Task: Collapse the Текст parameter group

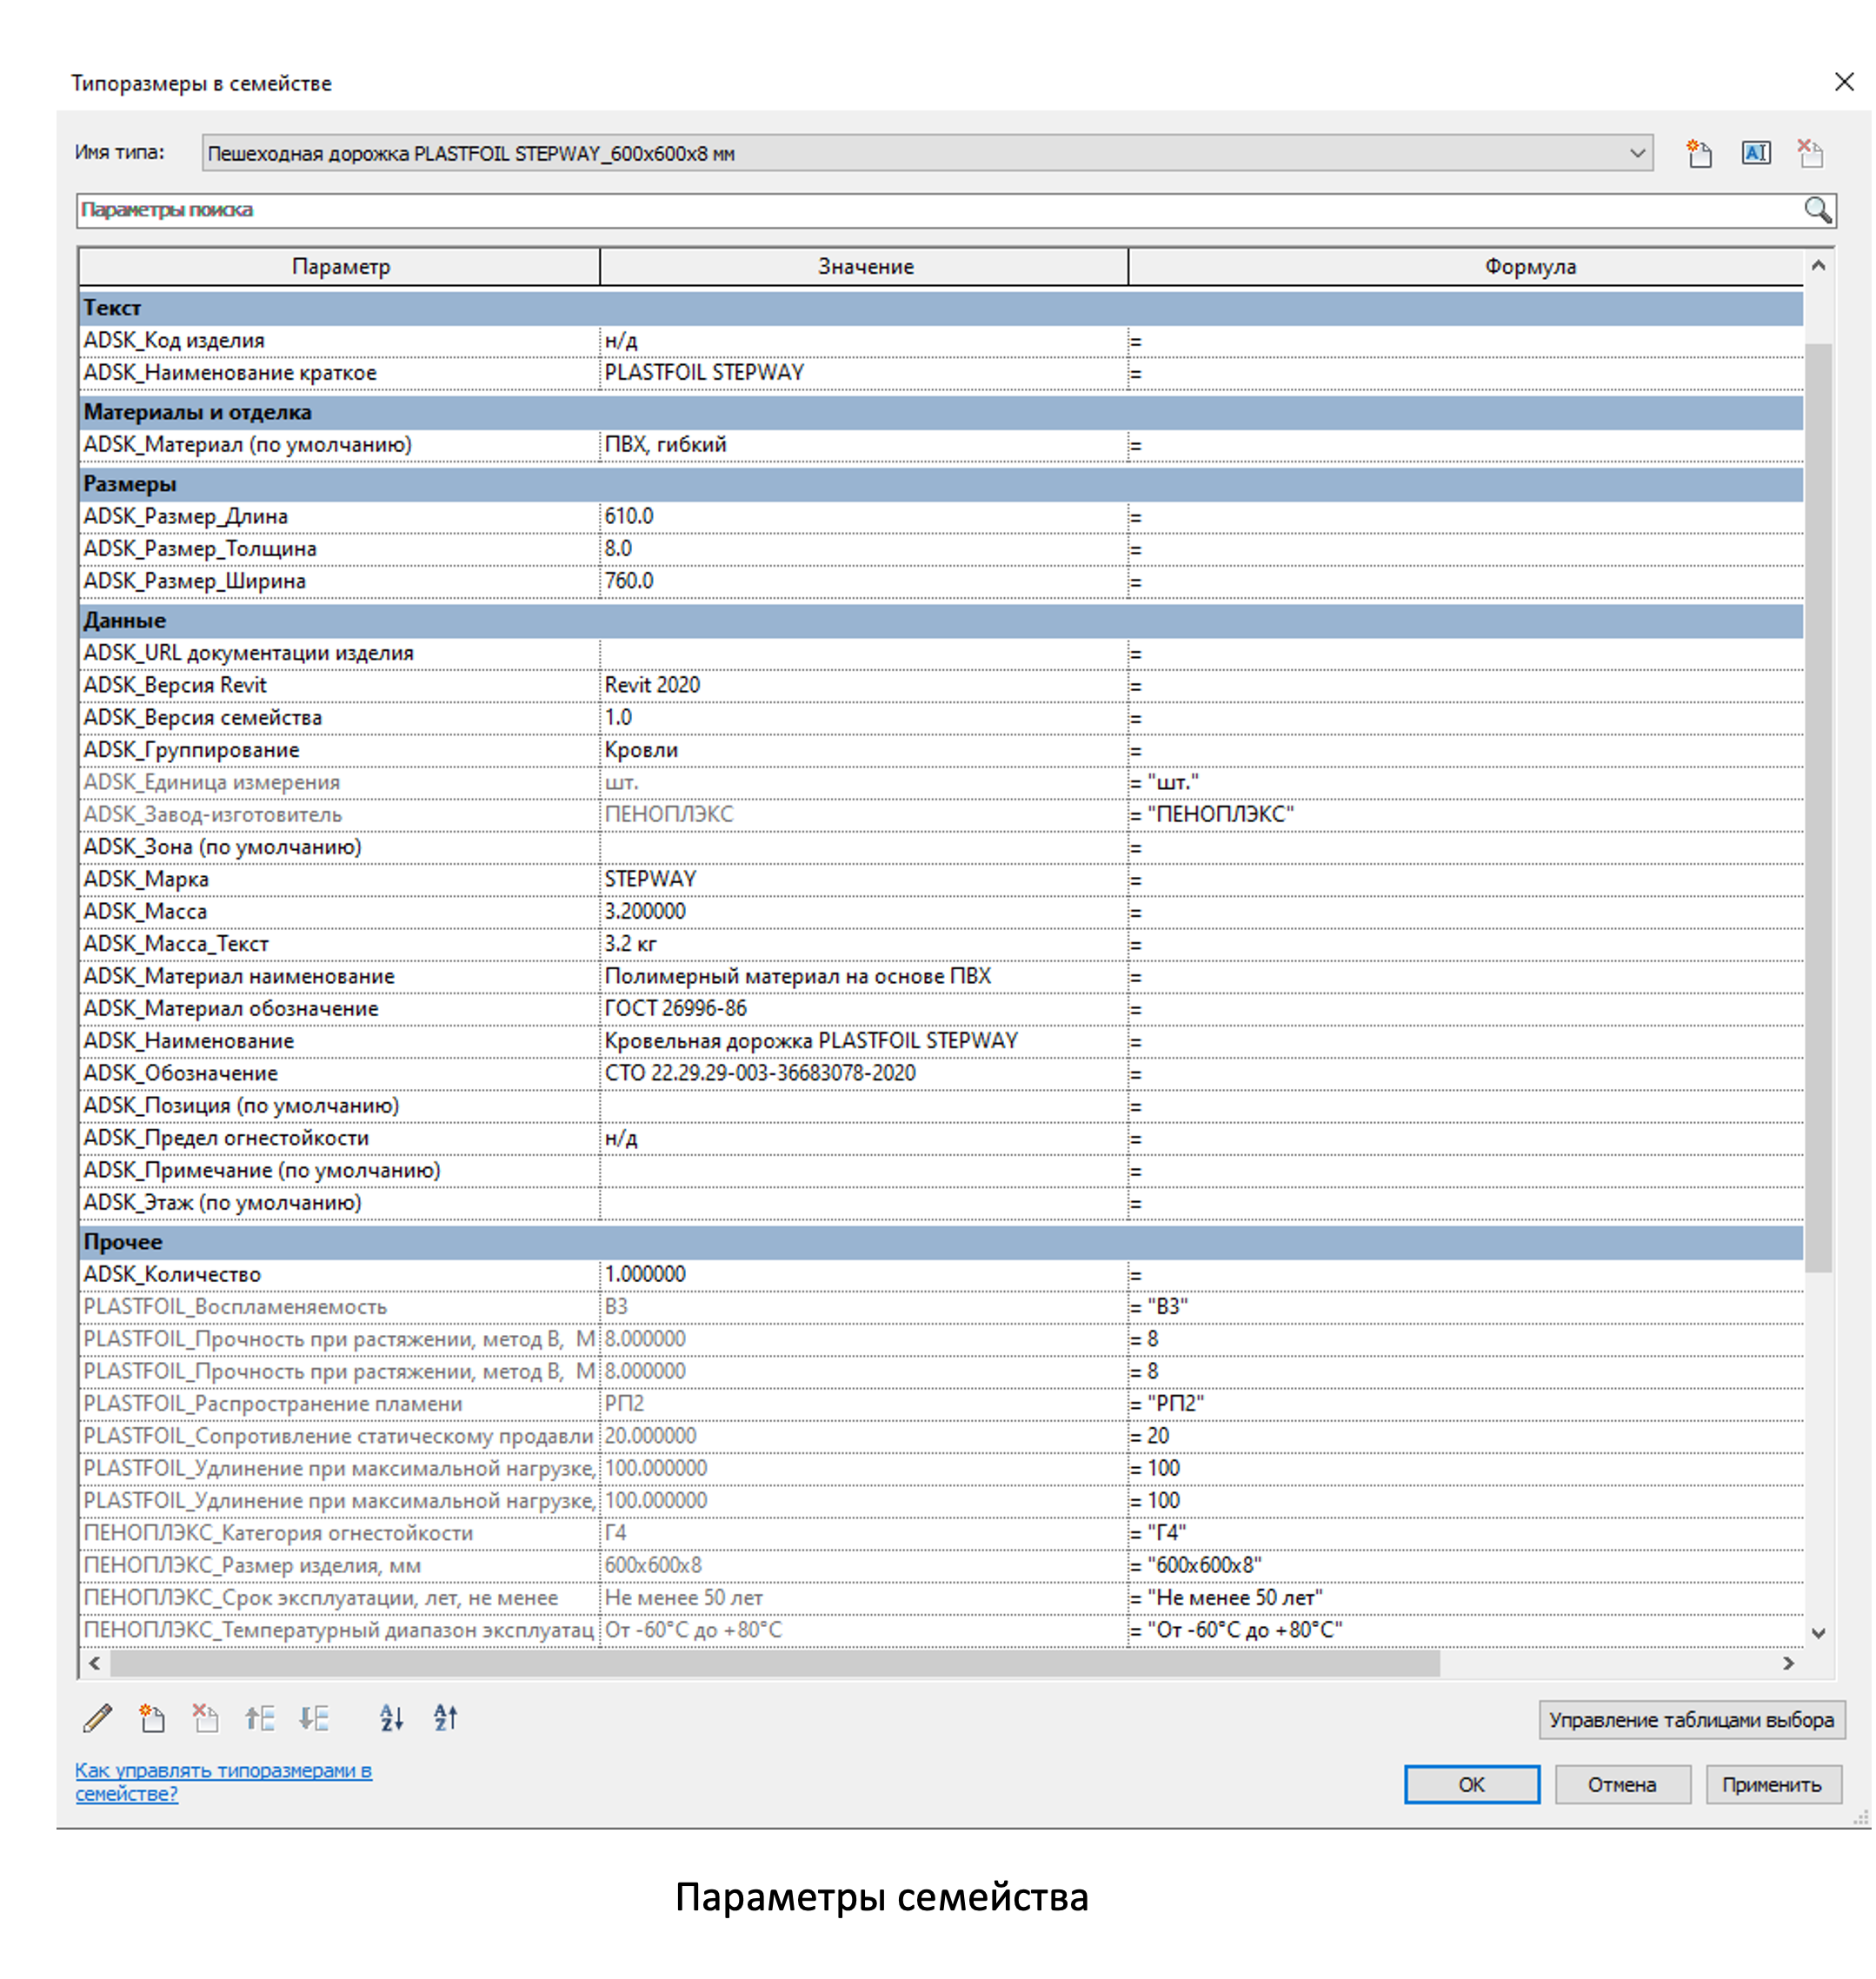Action: click(941, 308)
